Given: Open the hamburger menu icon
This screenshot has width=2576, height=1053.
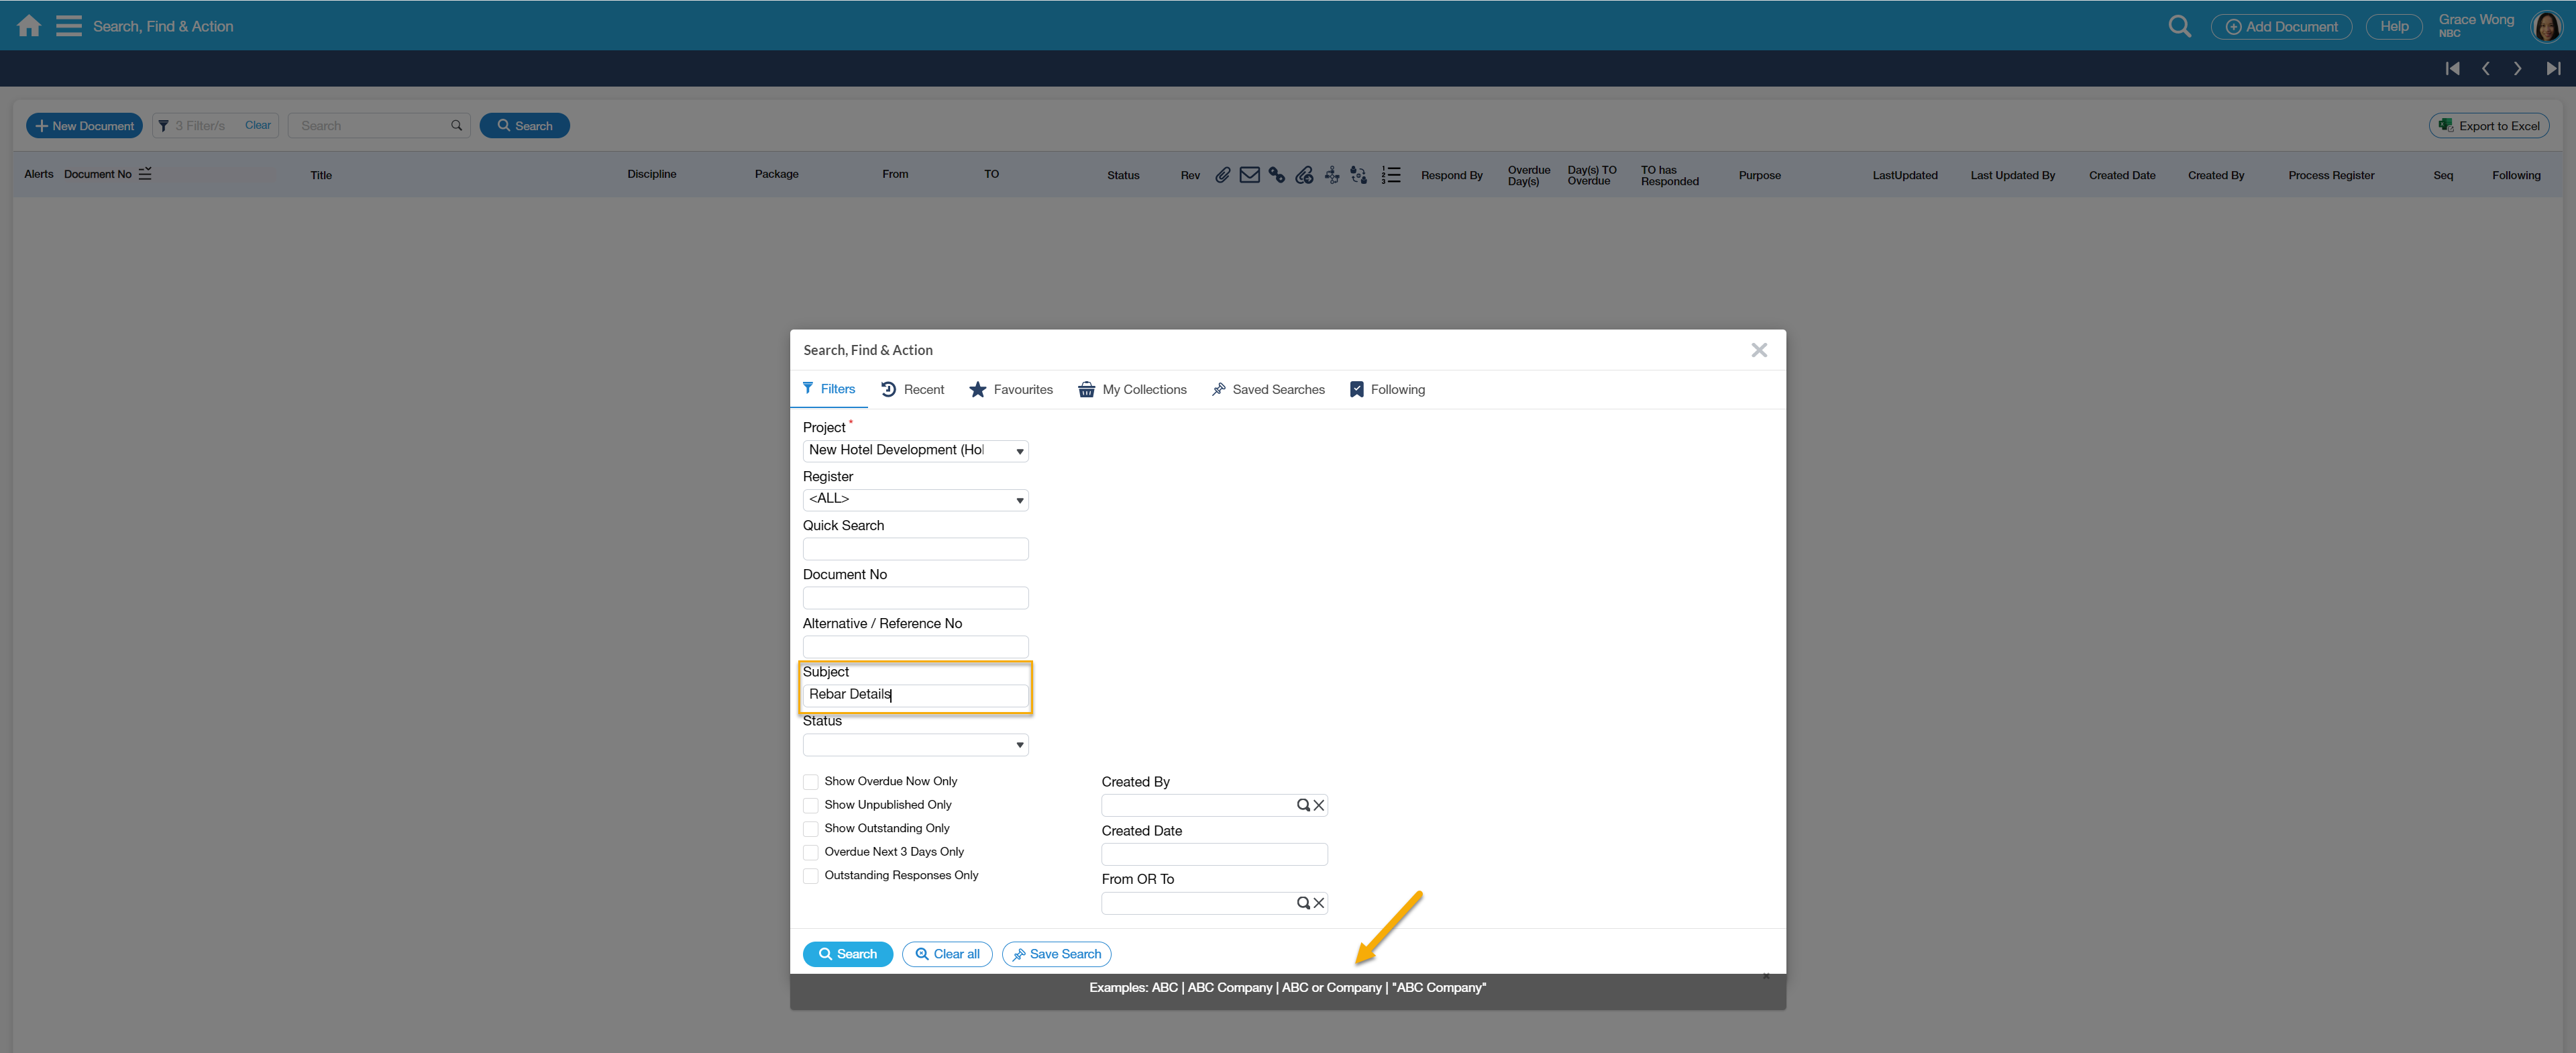Looking at the screenshot, I should pos(68,26).
